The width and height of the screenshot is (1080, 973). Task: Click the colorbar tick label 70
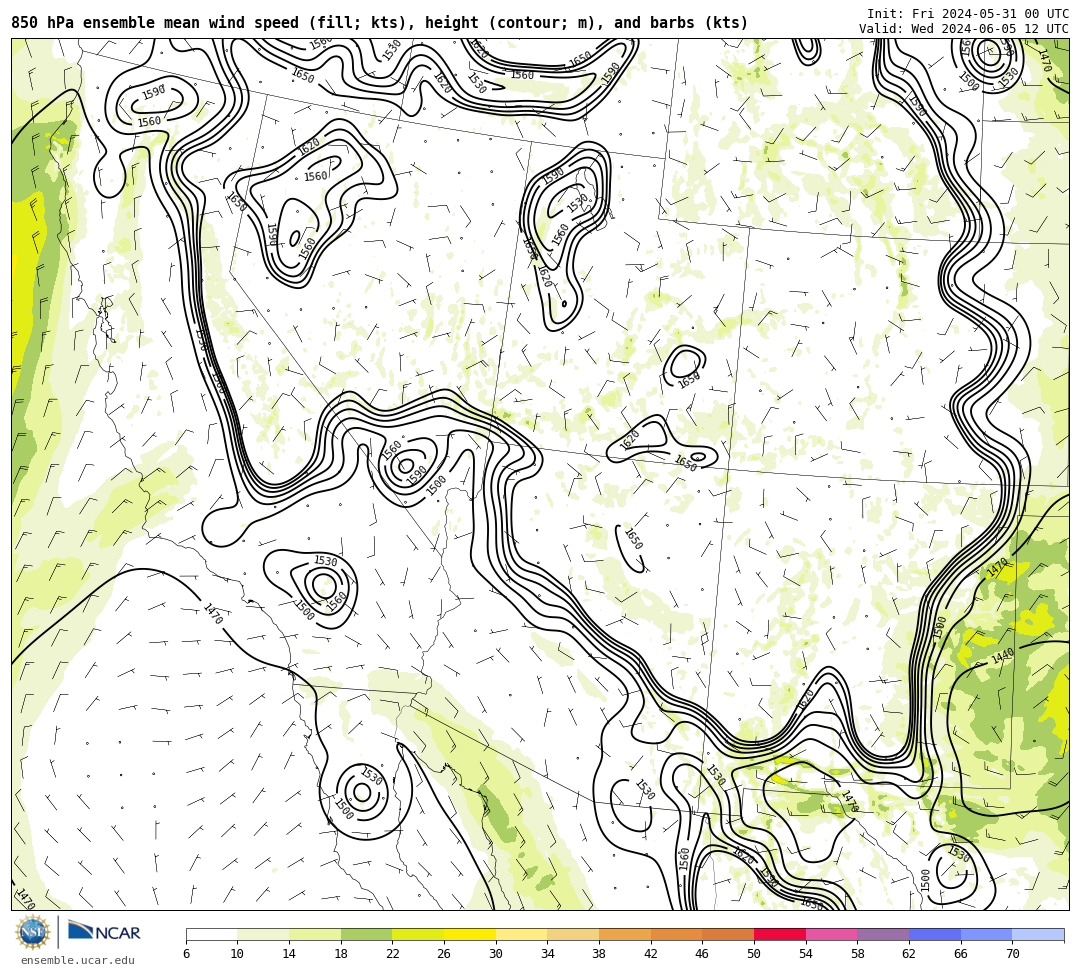click(1012, 954)
